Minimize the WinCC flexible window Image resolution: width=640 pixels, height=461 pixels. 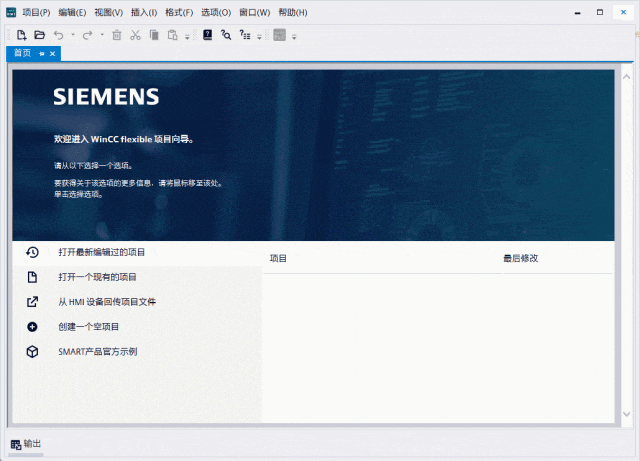click(x=578, y=13)
